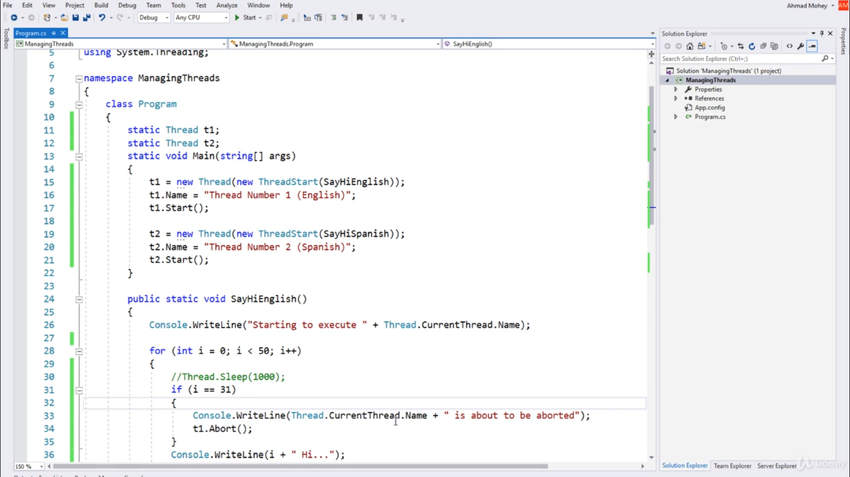Viewport: 850px width, 477px height.
Task: Click the split editor icon above vertical scrollbar
Action: coord(651,54)
